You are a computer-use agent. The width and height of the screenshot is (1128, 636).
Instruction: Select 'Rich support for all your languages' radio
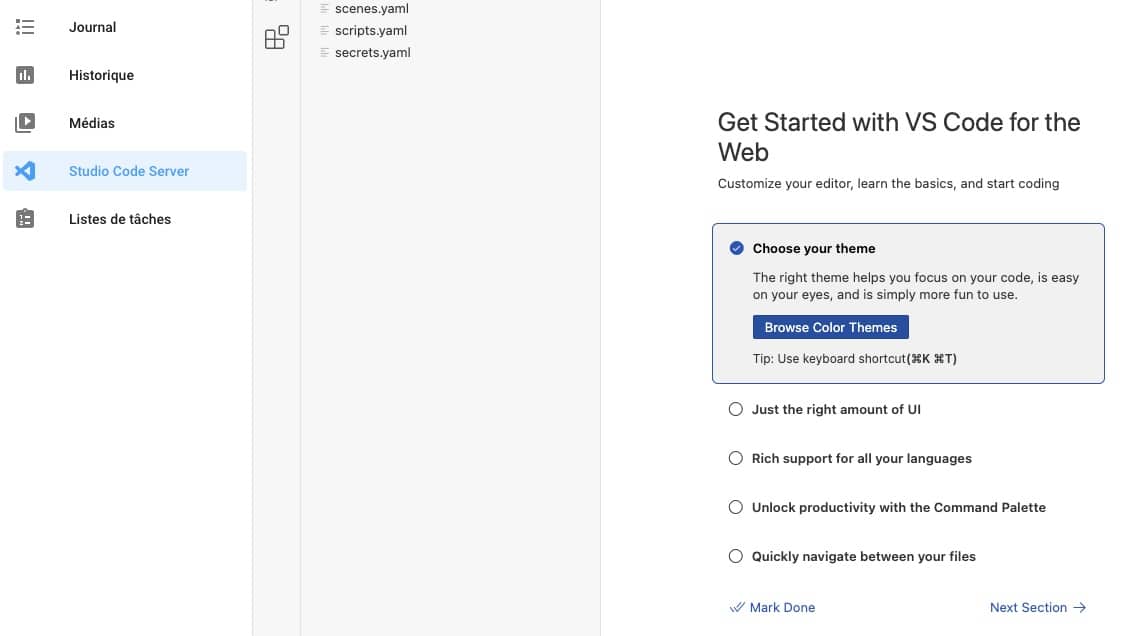click(x=735, y=458)
